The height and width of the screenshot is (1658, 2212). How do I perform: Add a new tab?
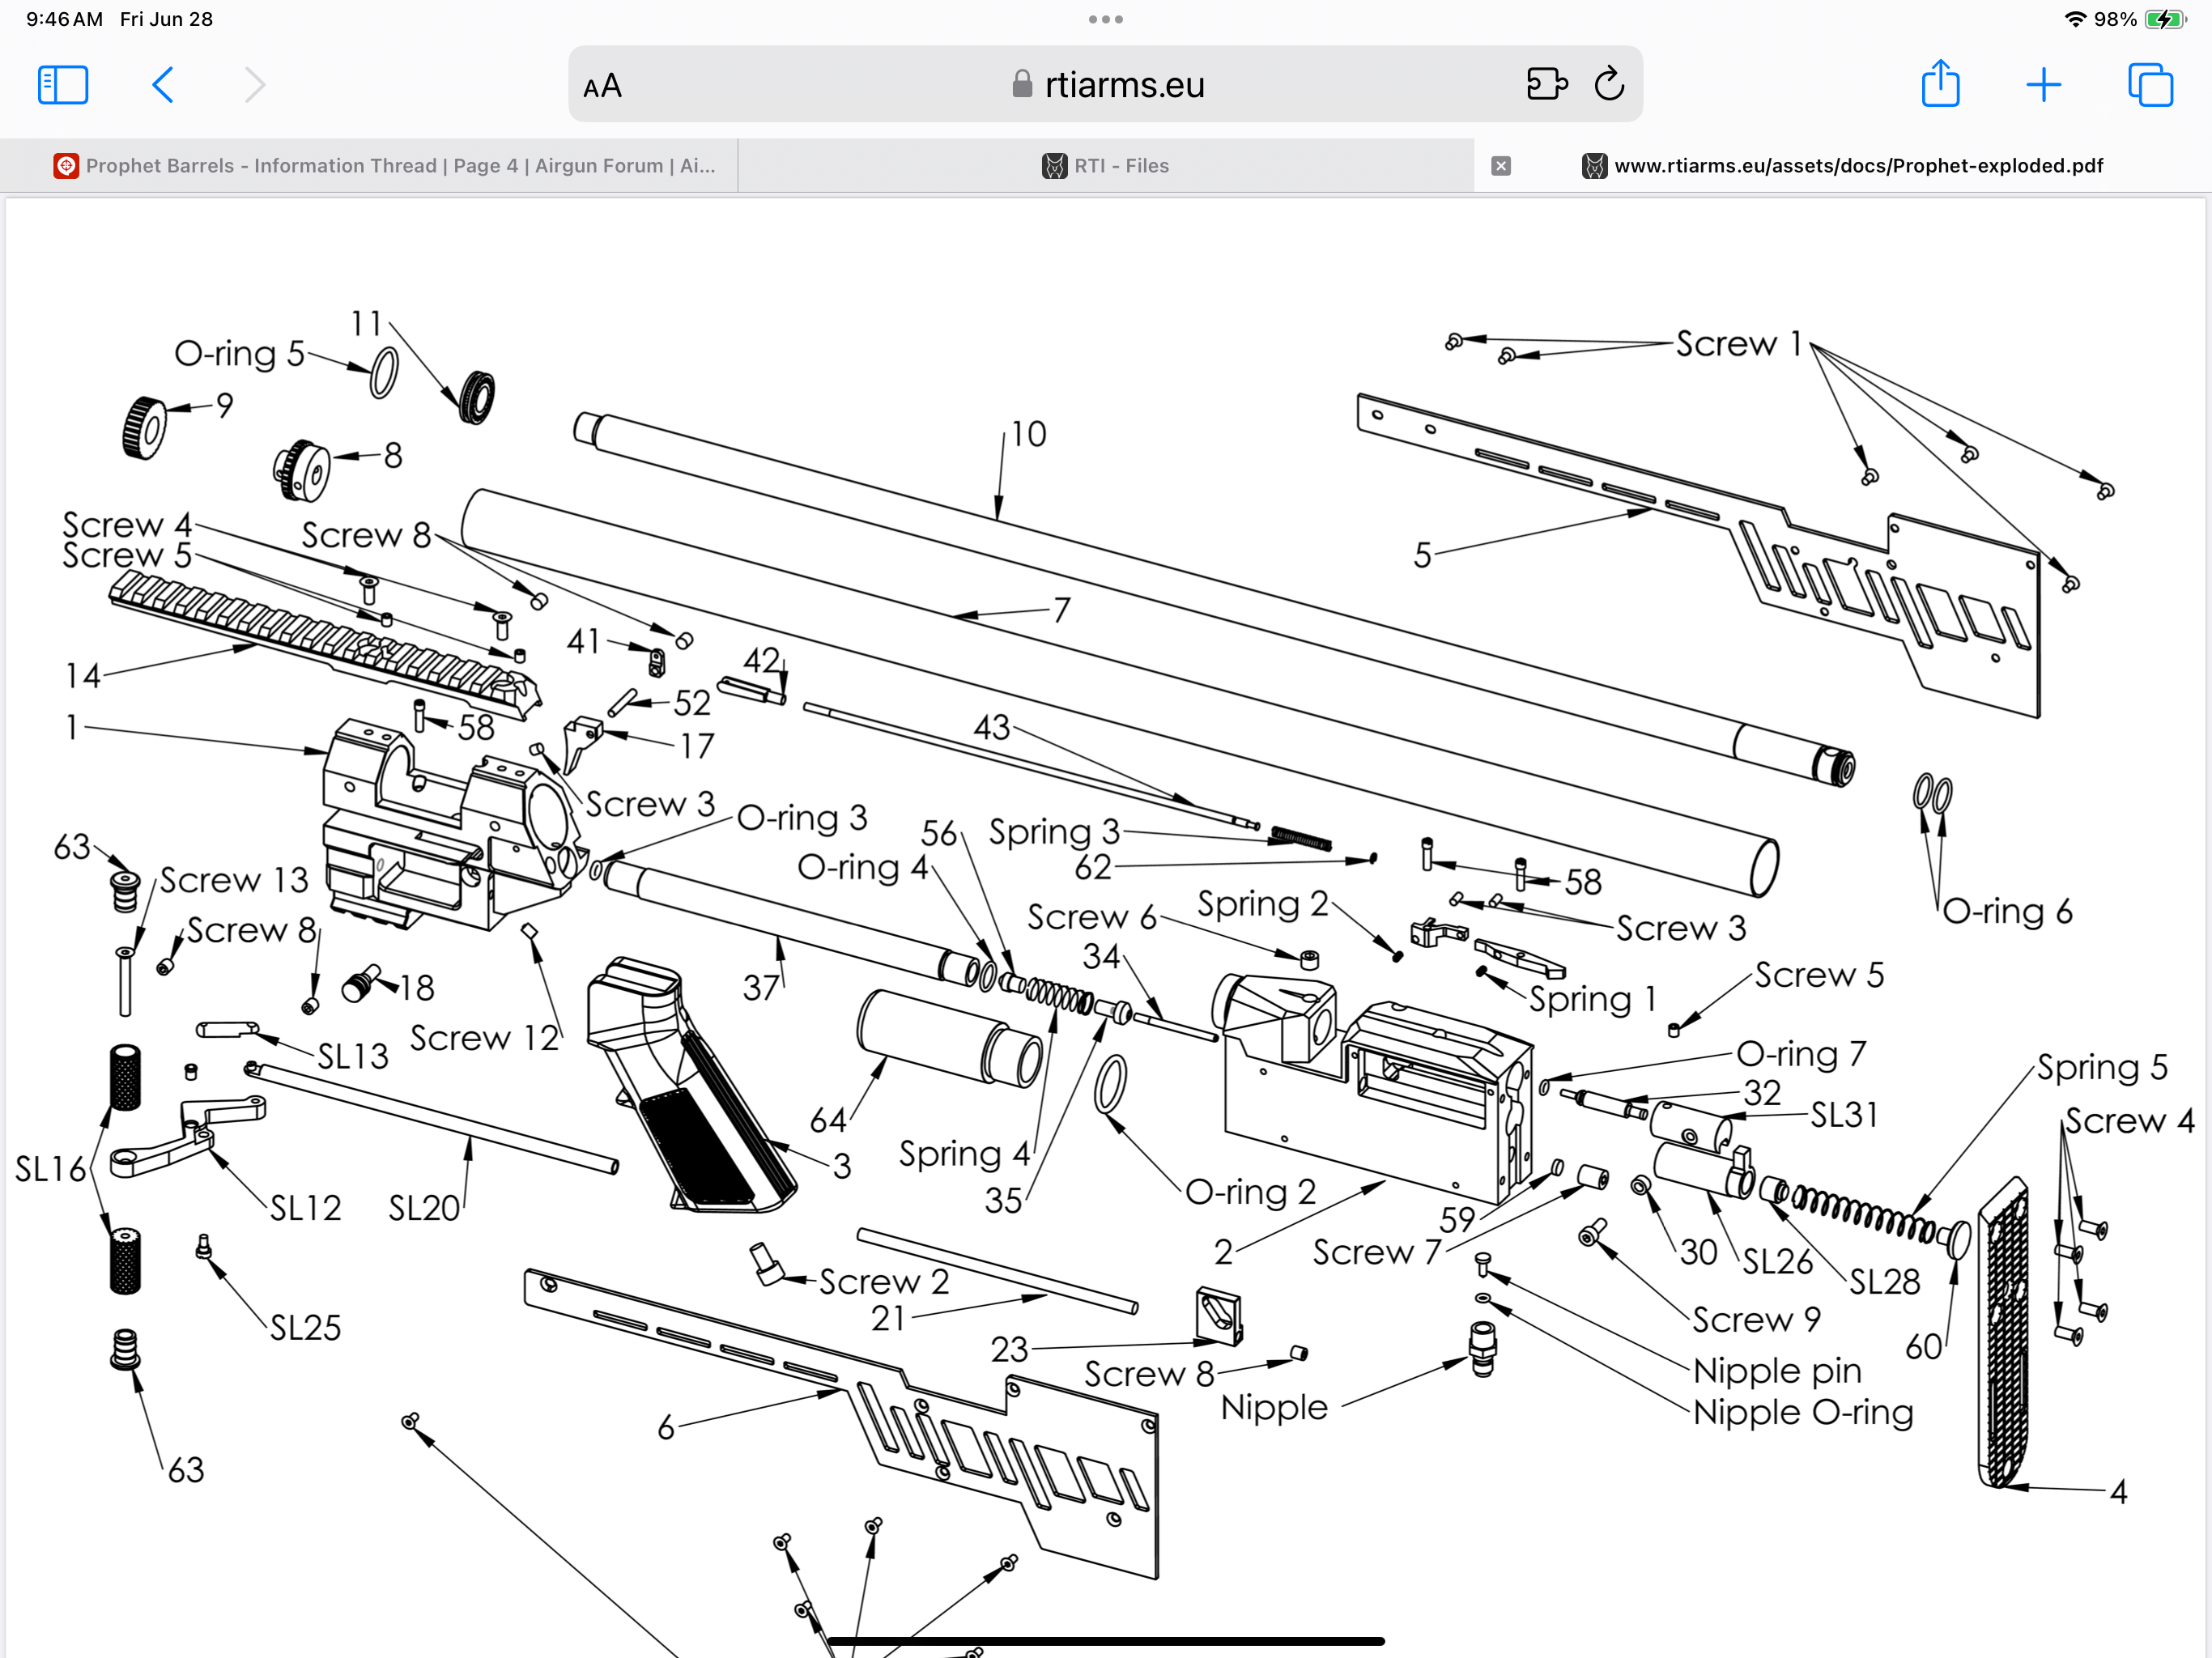(2044, 85)
